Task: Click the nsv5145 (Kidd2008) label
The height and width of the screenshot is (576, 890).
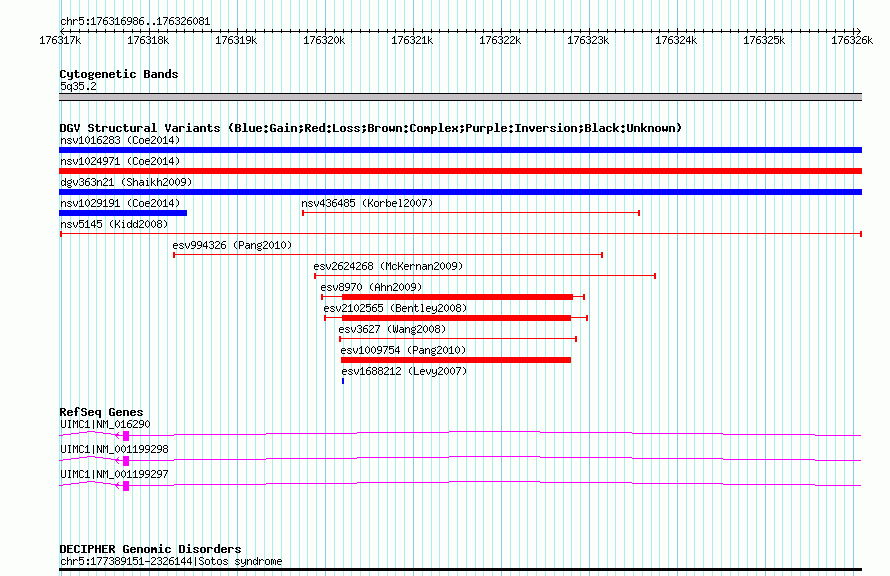Action: (114, 224)
